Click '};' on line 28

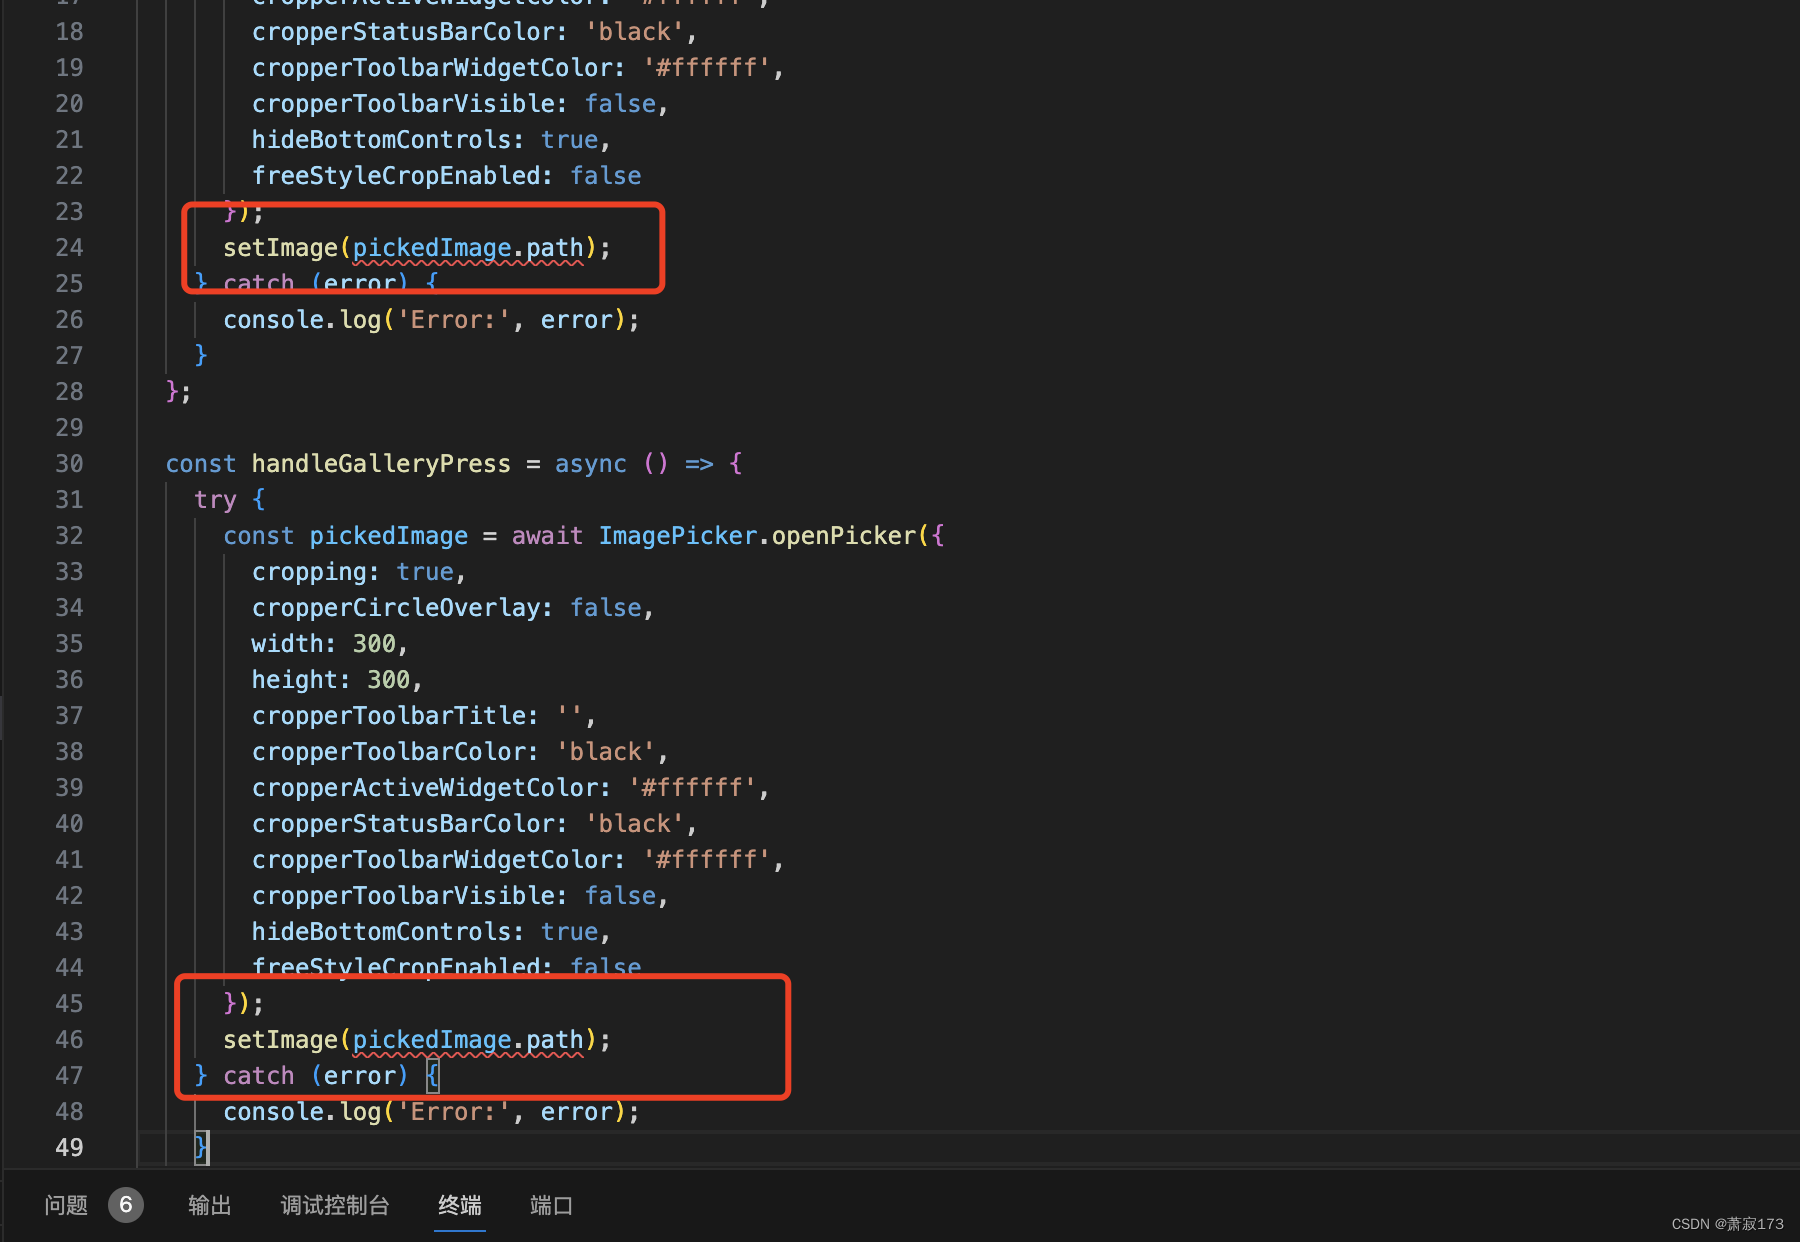click(178, 392)
